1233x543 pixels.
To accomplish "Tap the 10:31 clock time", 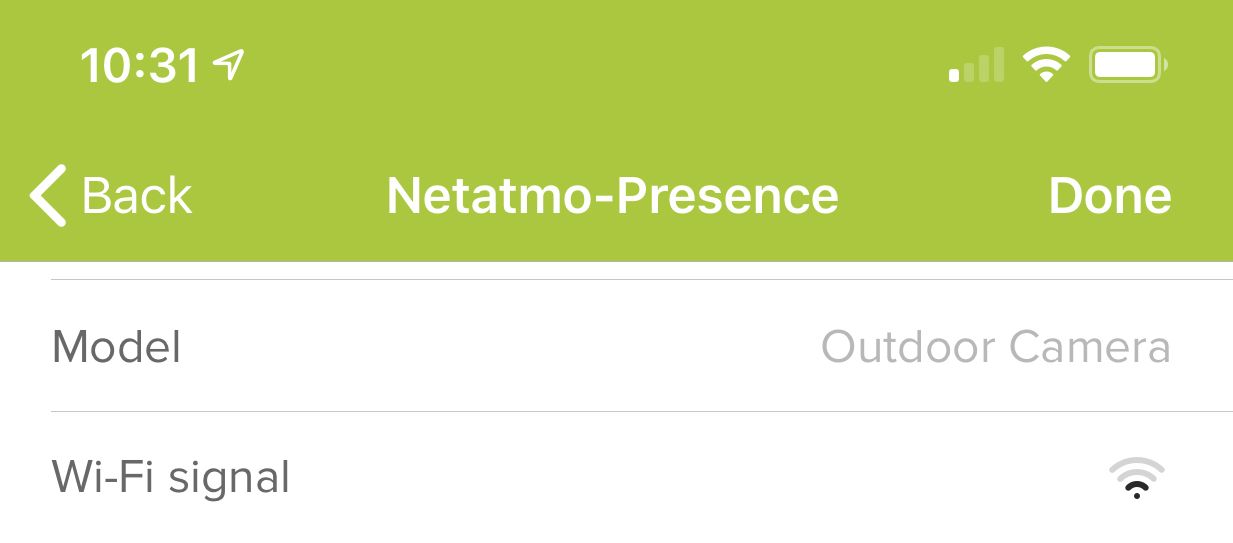I will (x=140, y=66).
